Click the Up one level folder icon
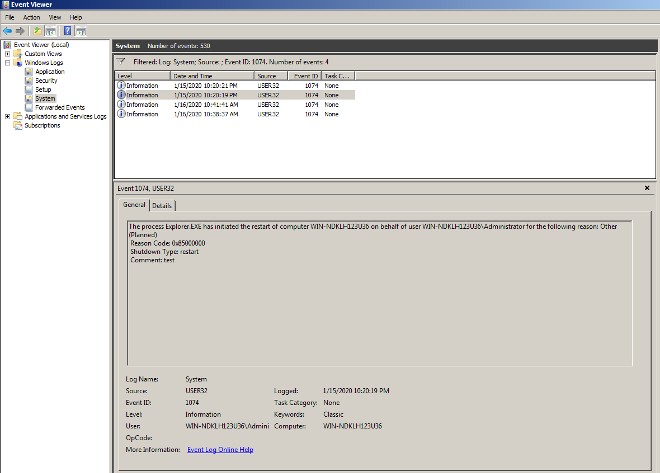The width and height of the screenshot is (660, 473). (x=38, y=31)
